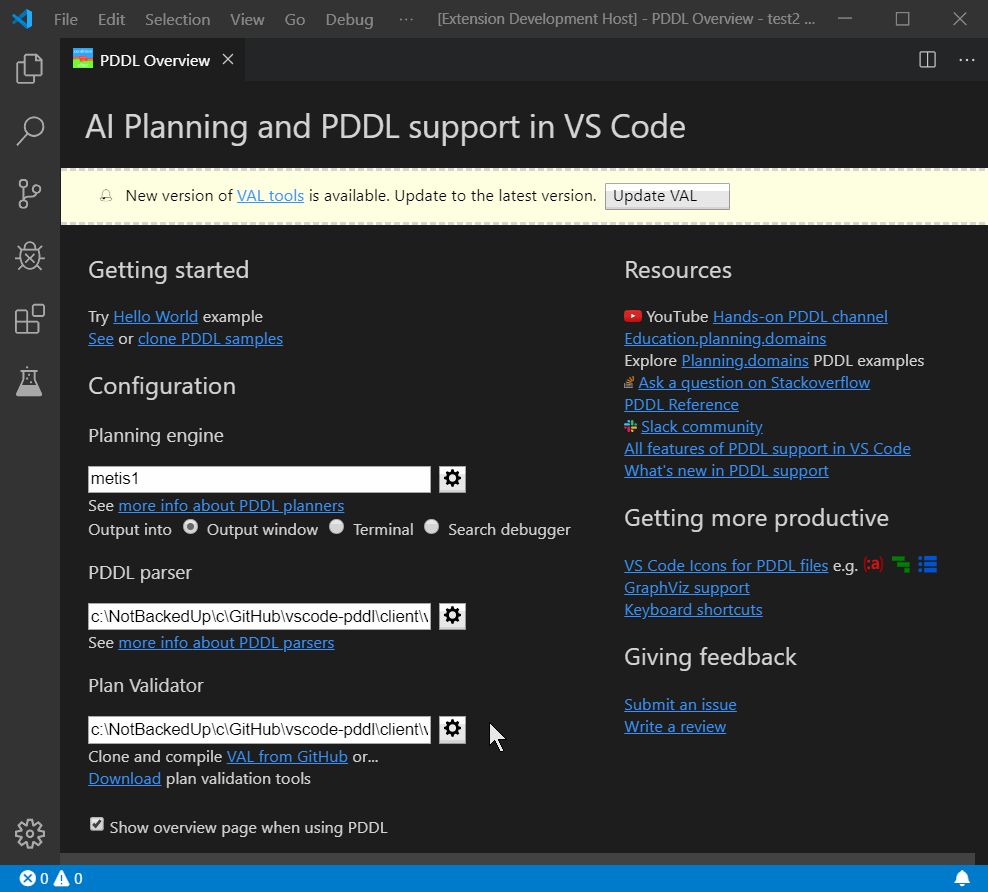The width and height of the screenshot is (988, 892).
Task: Open the Source Control view
Action: coord(30,193)
